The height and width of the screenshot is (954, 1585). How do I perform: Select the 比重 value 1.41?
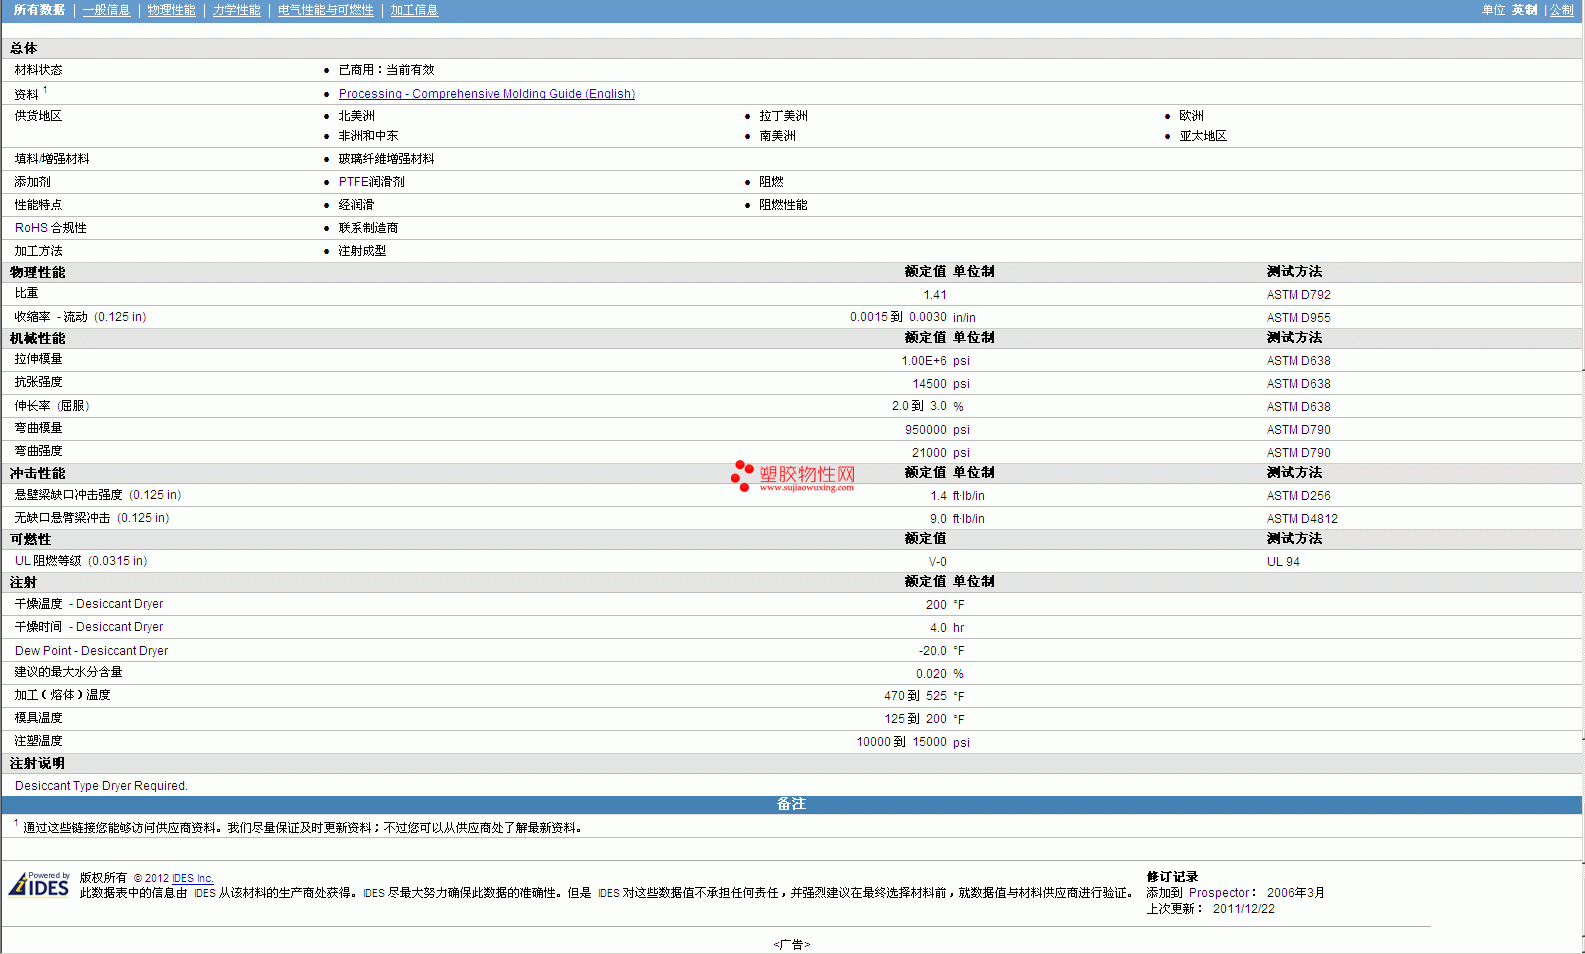(x=935, y=295)
